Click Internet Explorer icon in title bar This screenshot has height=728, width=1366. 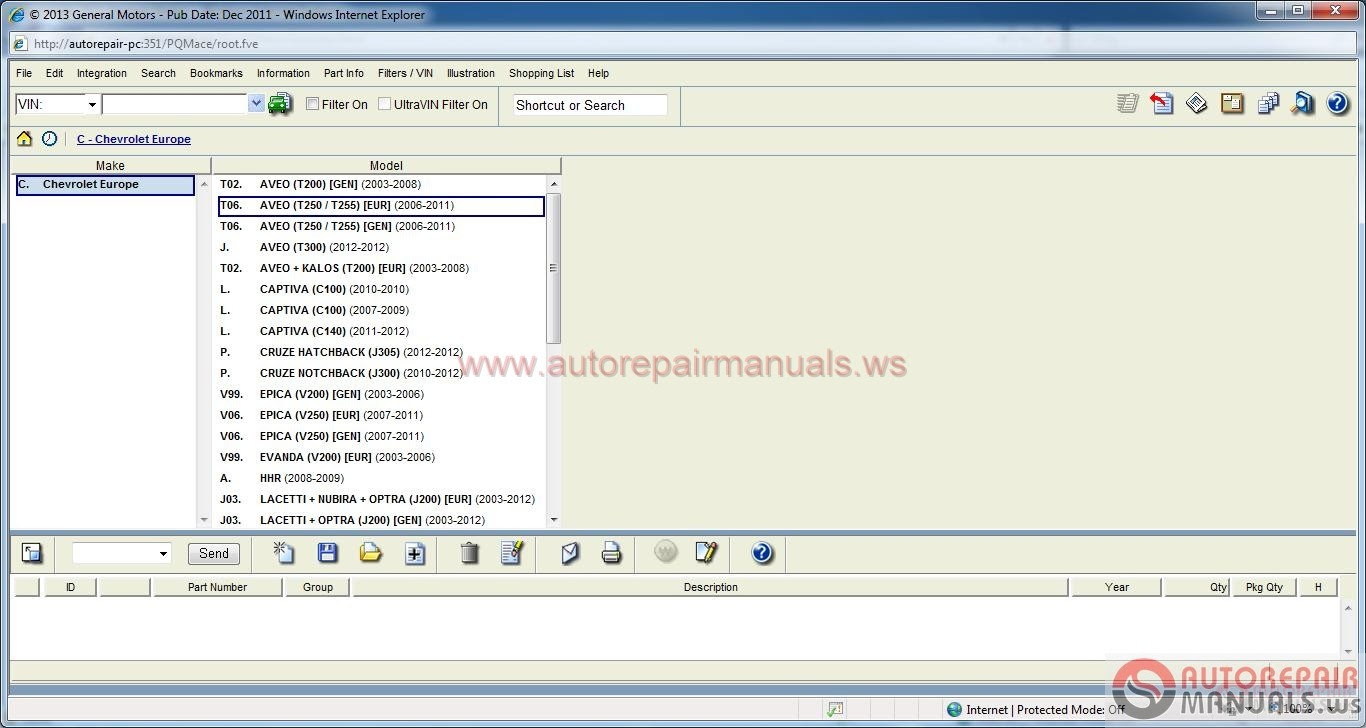(17, 14)
